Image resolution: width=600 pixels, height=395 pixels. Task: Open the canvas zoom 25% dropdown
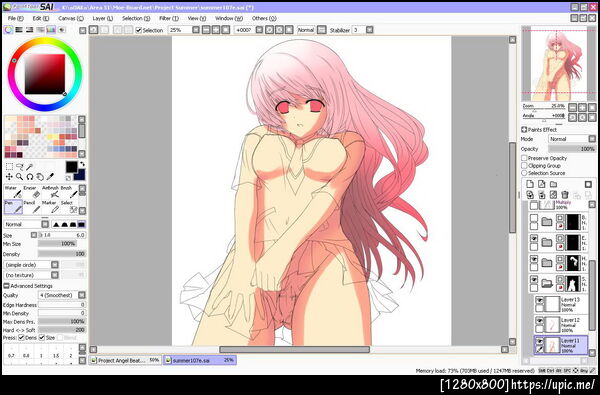(x=196, y=30)
